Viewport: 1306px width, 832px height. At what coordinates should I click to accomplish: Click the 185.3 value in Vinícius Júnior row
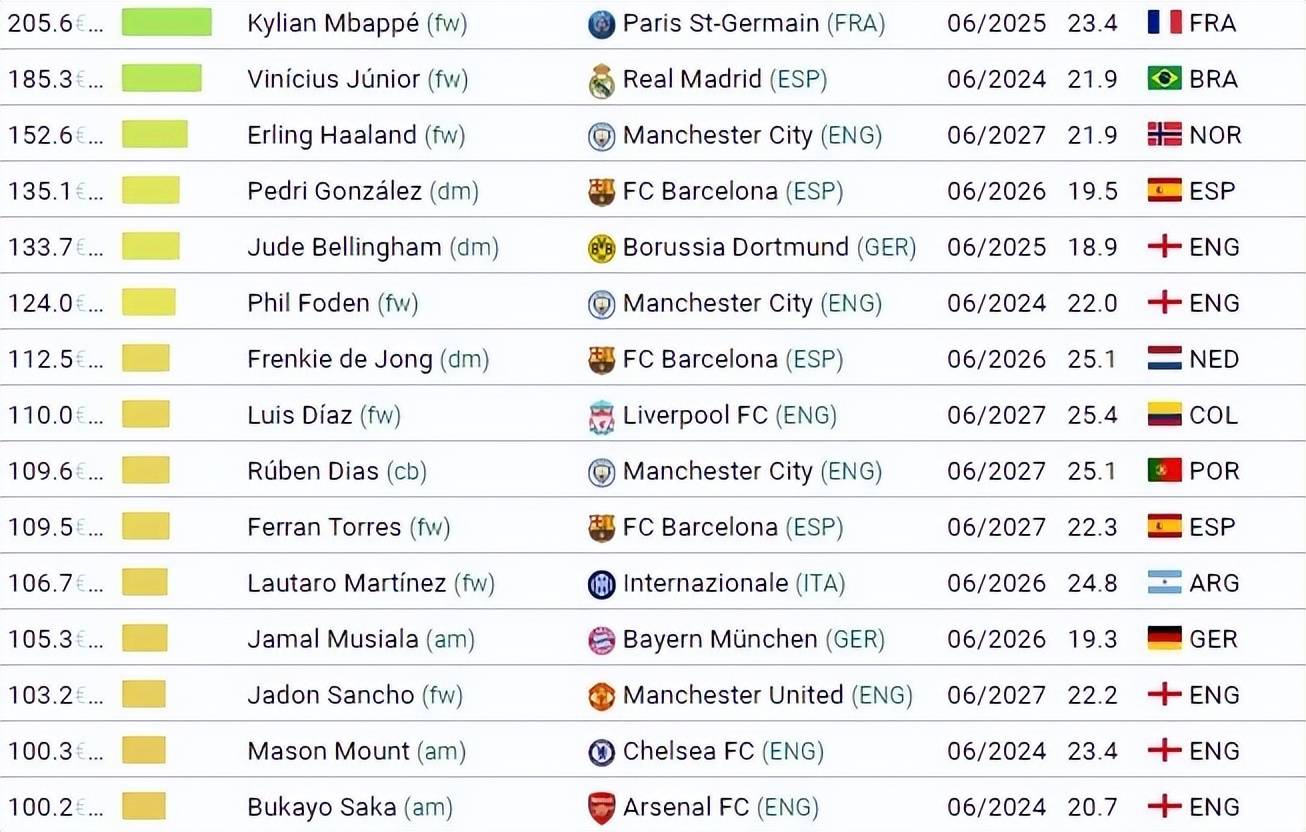point(40,79)
